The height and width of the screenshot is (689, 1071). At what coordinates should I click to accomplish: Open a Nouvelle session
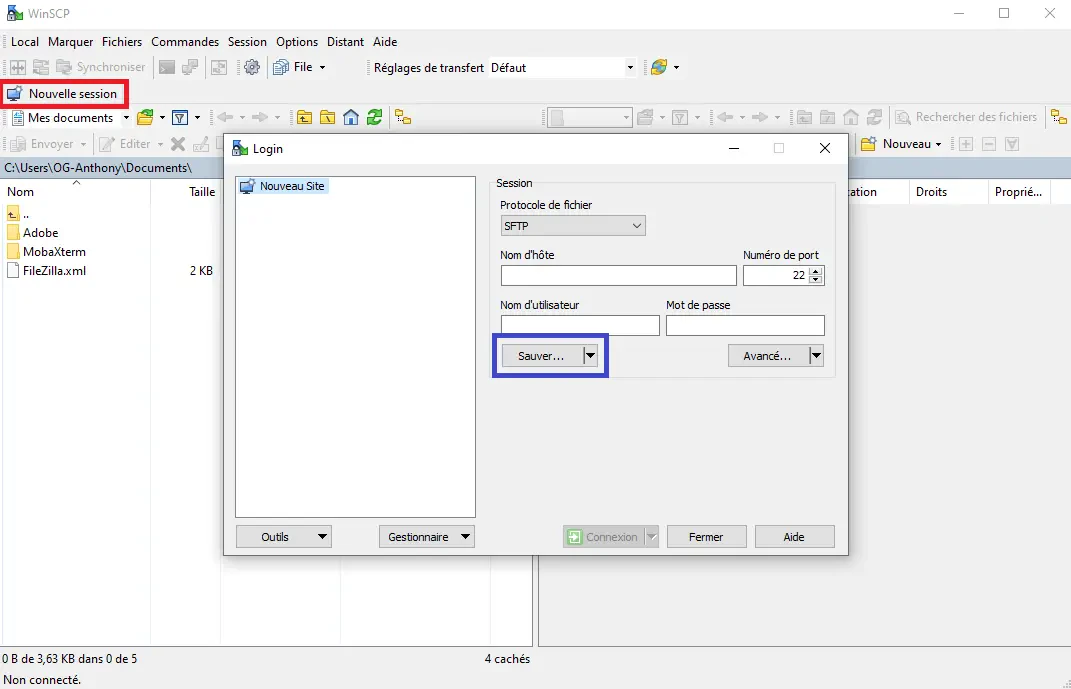(63, 94)
